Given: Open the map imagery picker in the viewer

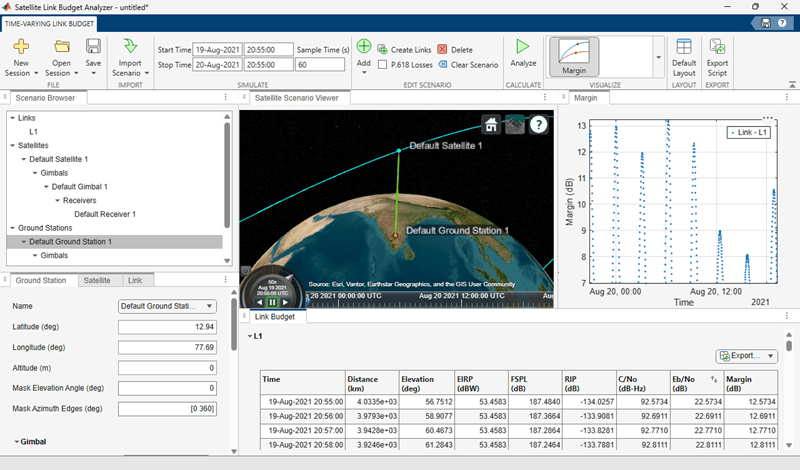Looking at the screenshot, I should click(x=515, y=125).
